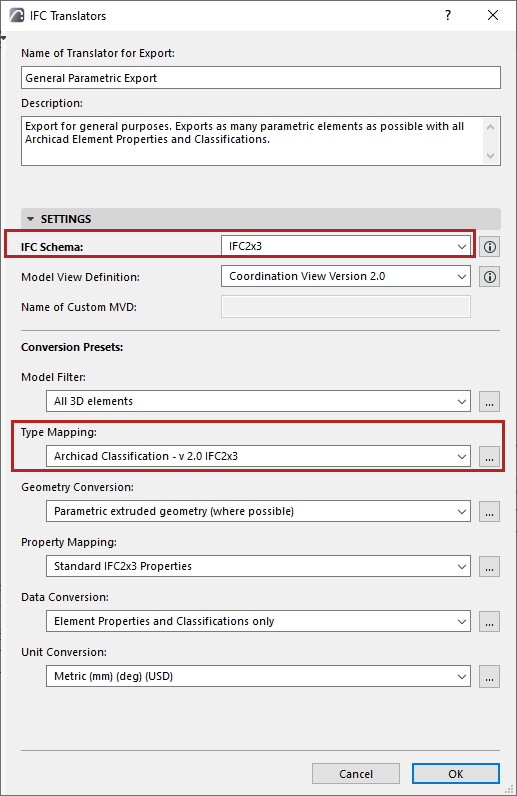This screenshot has width=517, height=796.
Task: Click the Name of Custom MVD field
Action: pyautogui.click(x=346, y=307)
